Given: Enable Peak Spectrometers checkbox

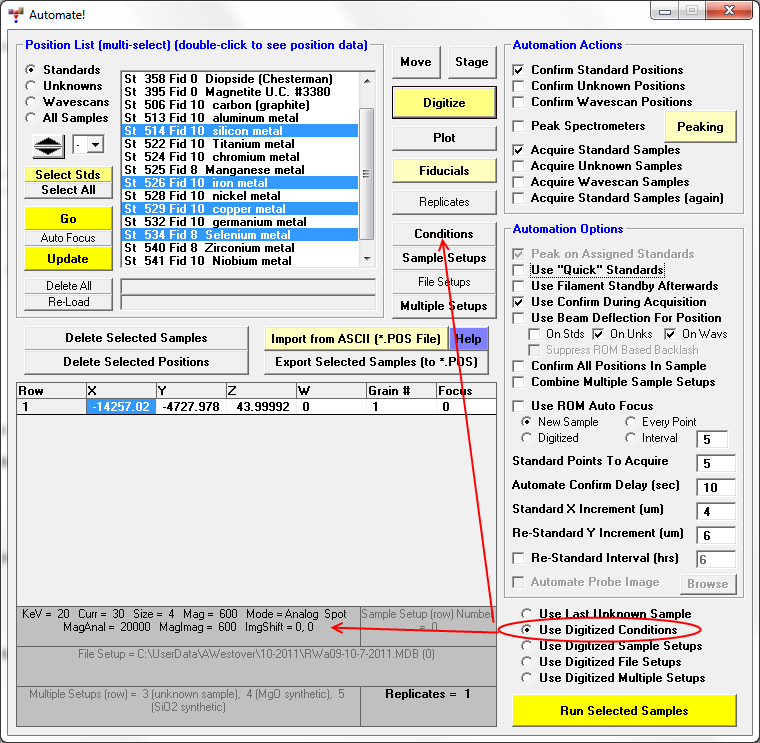Looking at the screenshot, I should pyautogui.click(x=518, y=126).
